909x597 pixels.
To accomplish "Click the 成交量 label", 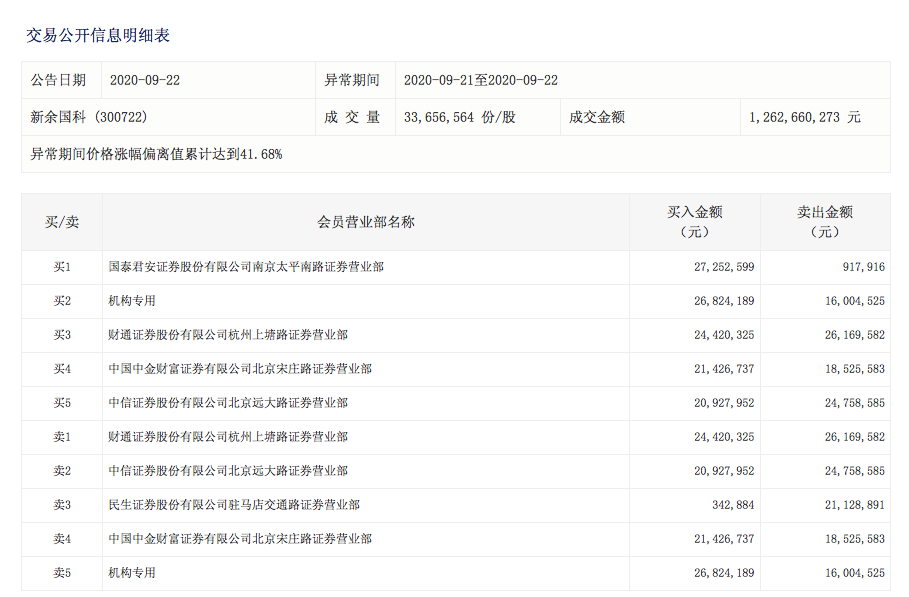I will (352, 117).
